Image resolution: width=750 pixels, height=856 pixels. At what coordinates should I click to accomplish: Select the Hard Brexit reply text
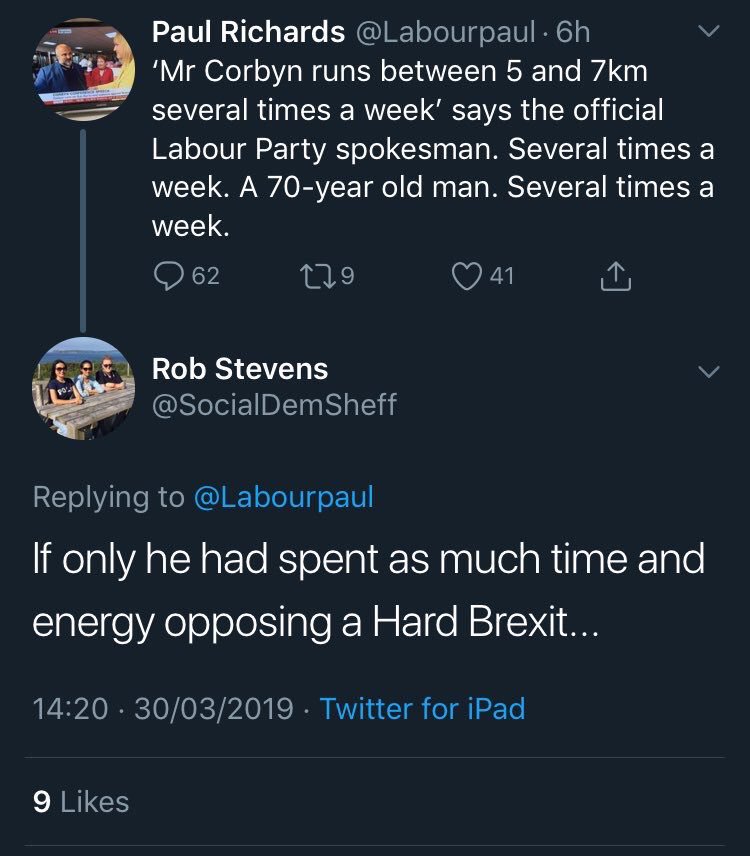(x=368, y=589)
